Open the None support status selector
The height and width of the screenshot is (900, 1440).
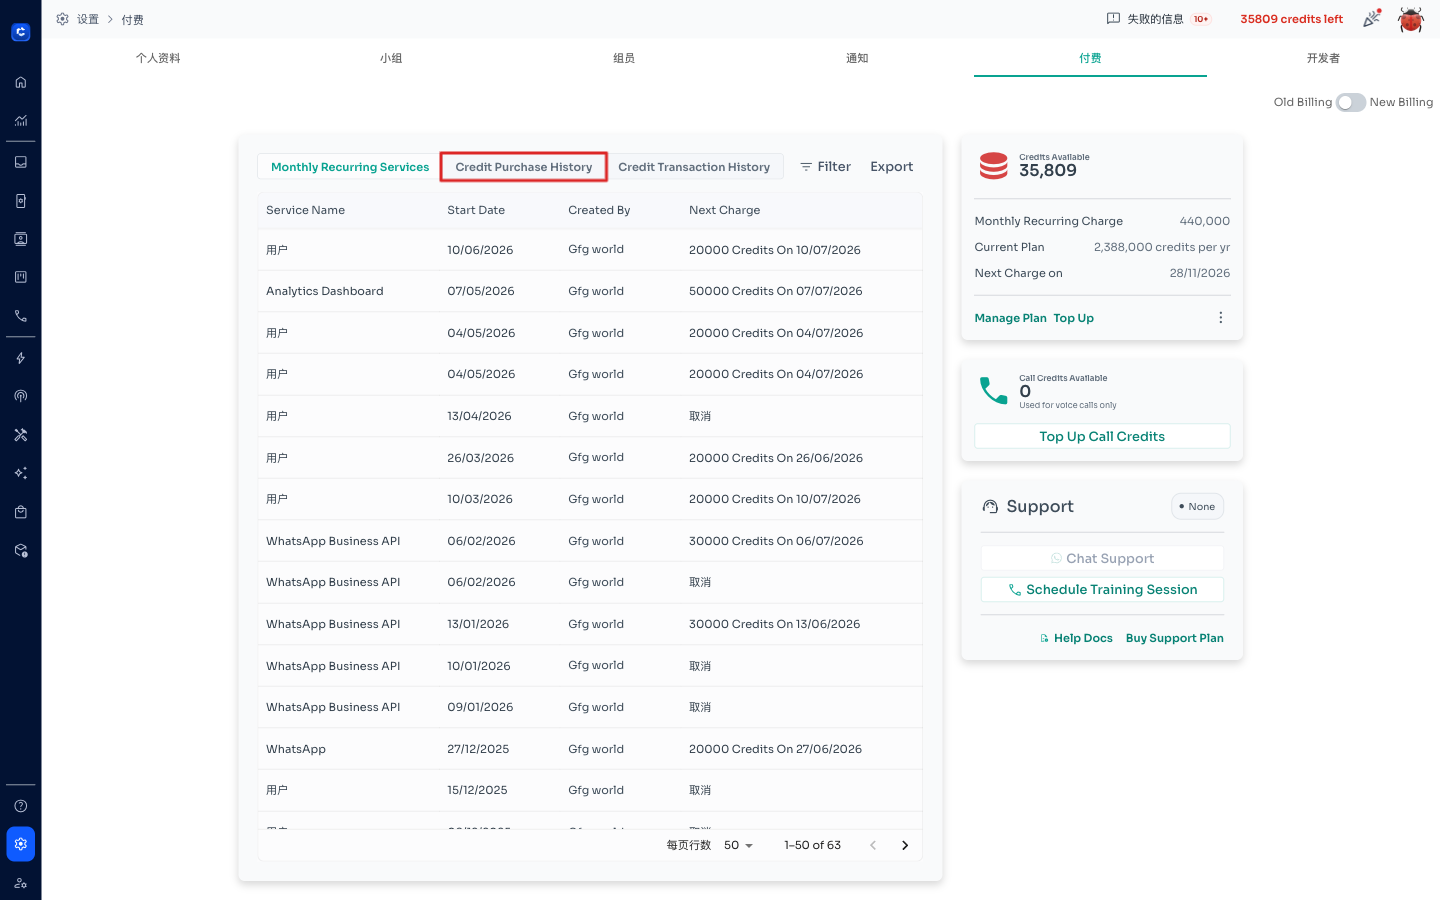(x=1197, y=507)
